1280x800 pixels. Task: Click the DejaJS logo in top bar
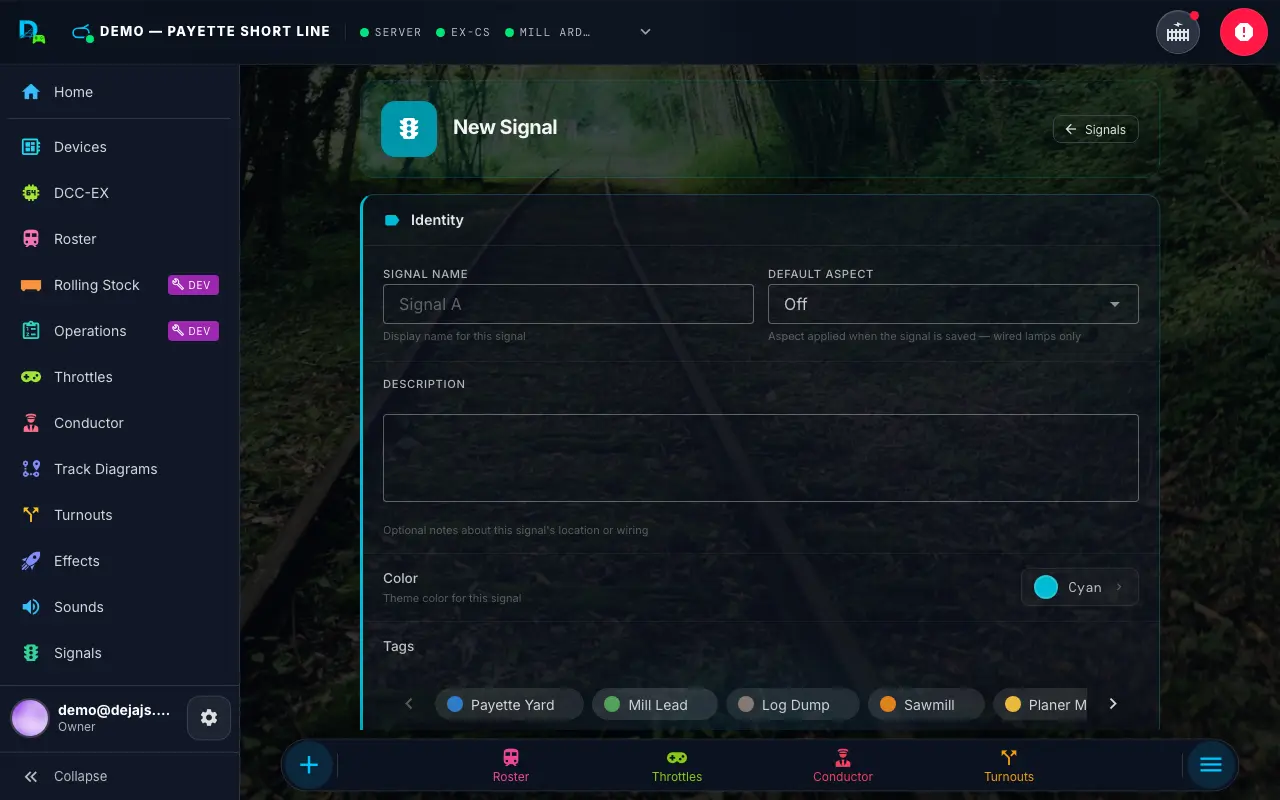[x=32, y=32]
